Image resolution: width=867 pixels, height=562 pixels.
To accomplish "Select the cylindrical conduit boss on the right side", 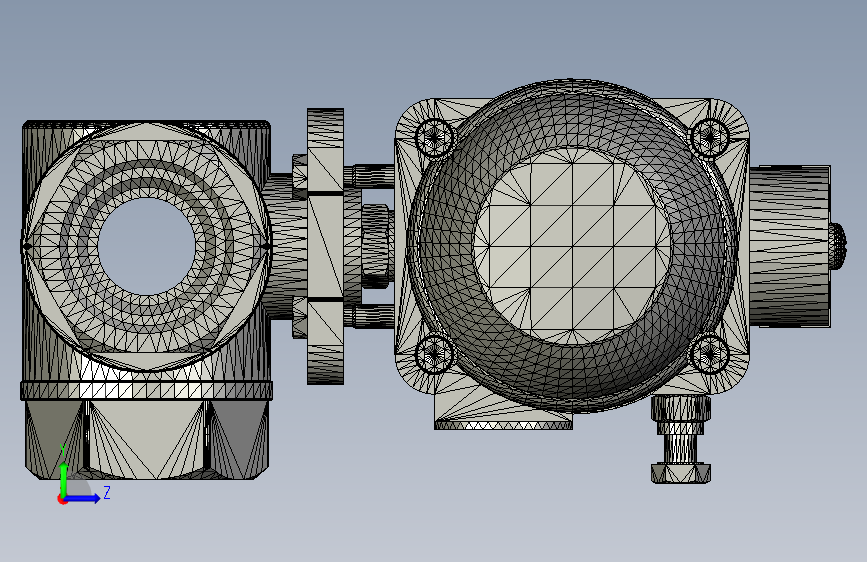I will coord(790,246).
